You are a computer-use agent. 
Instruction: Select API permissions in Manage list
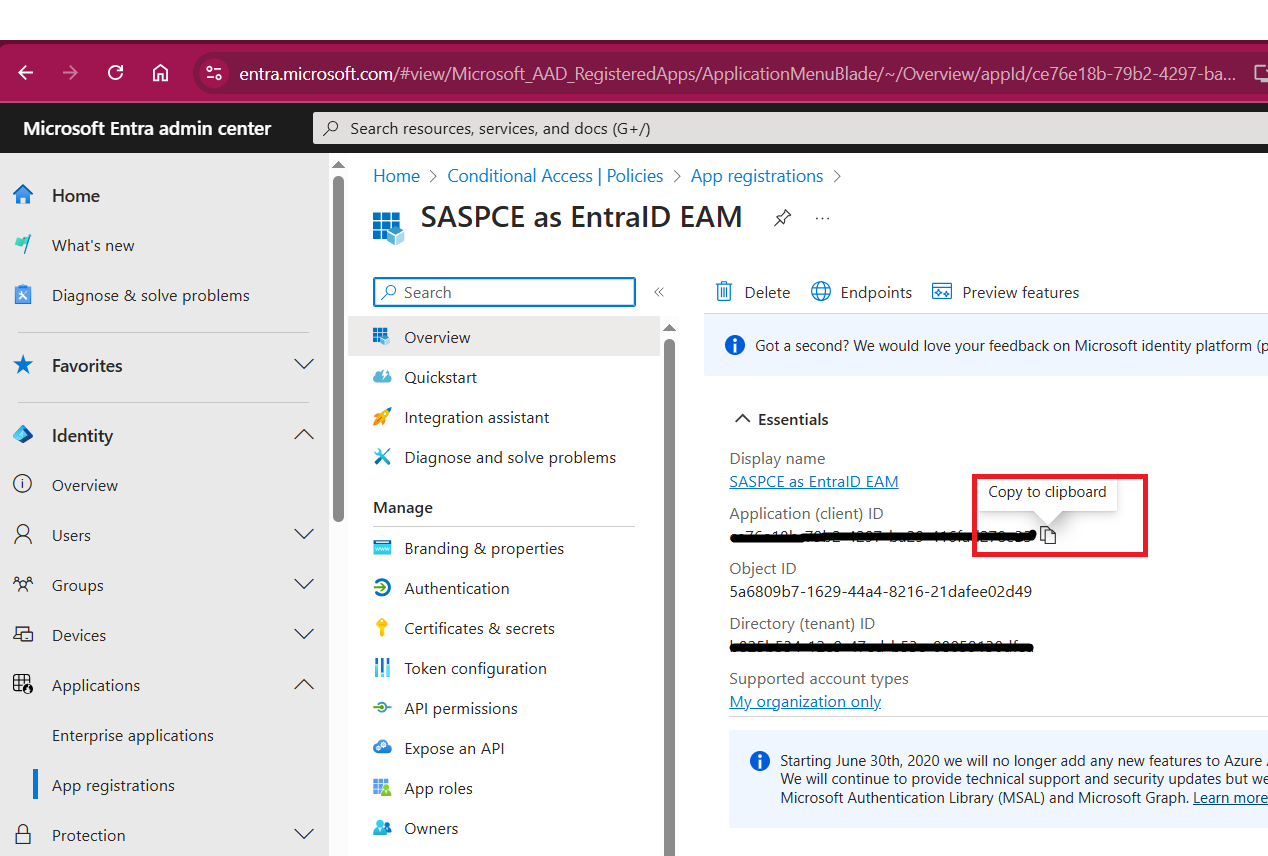(460, 708)
